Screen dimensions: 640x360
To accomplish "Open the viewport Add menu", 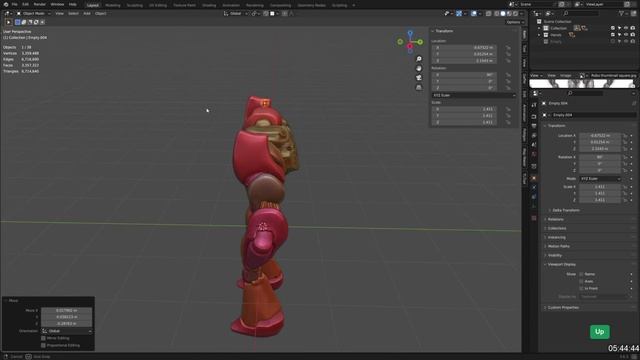I will 87,13.
